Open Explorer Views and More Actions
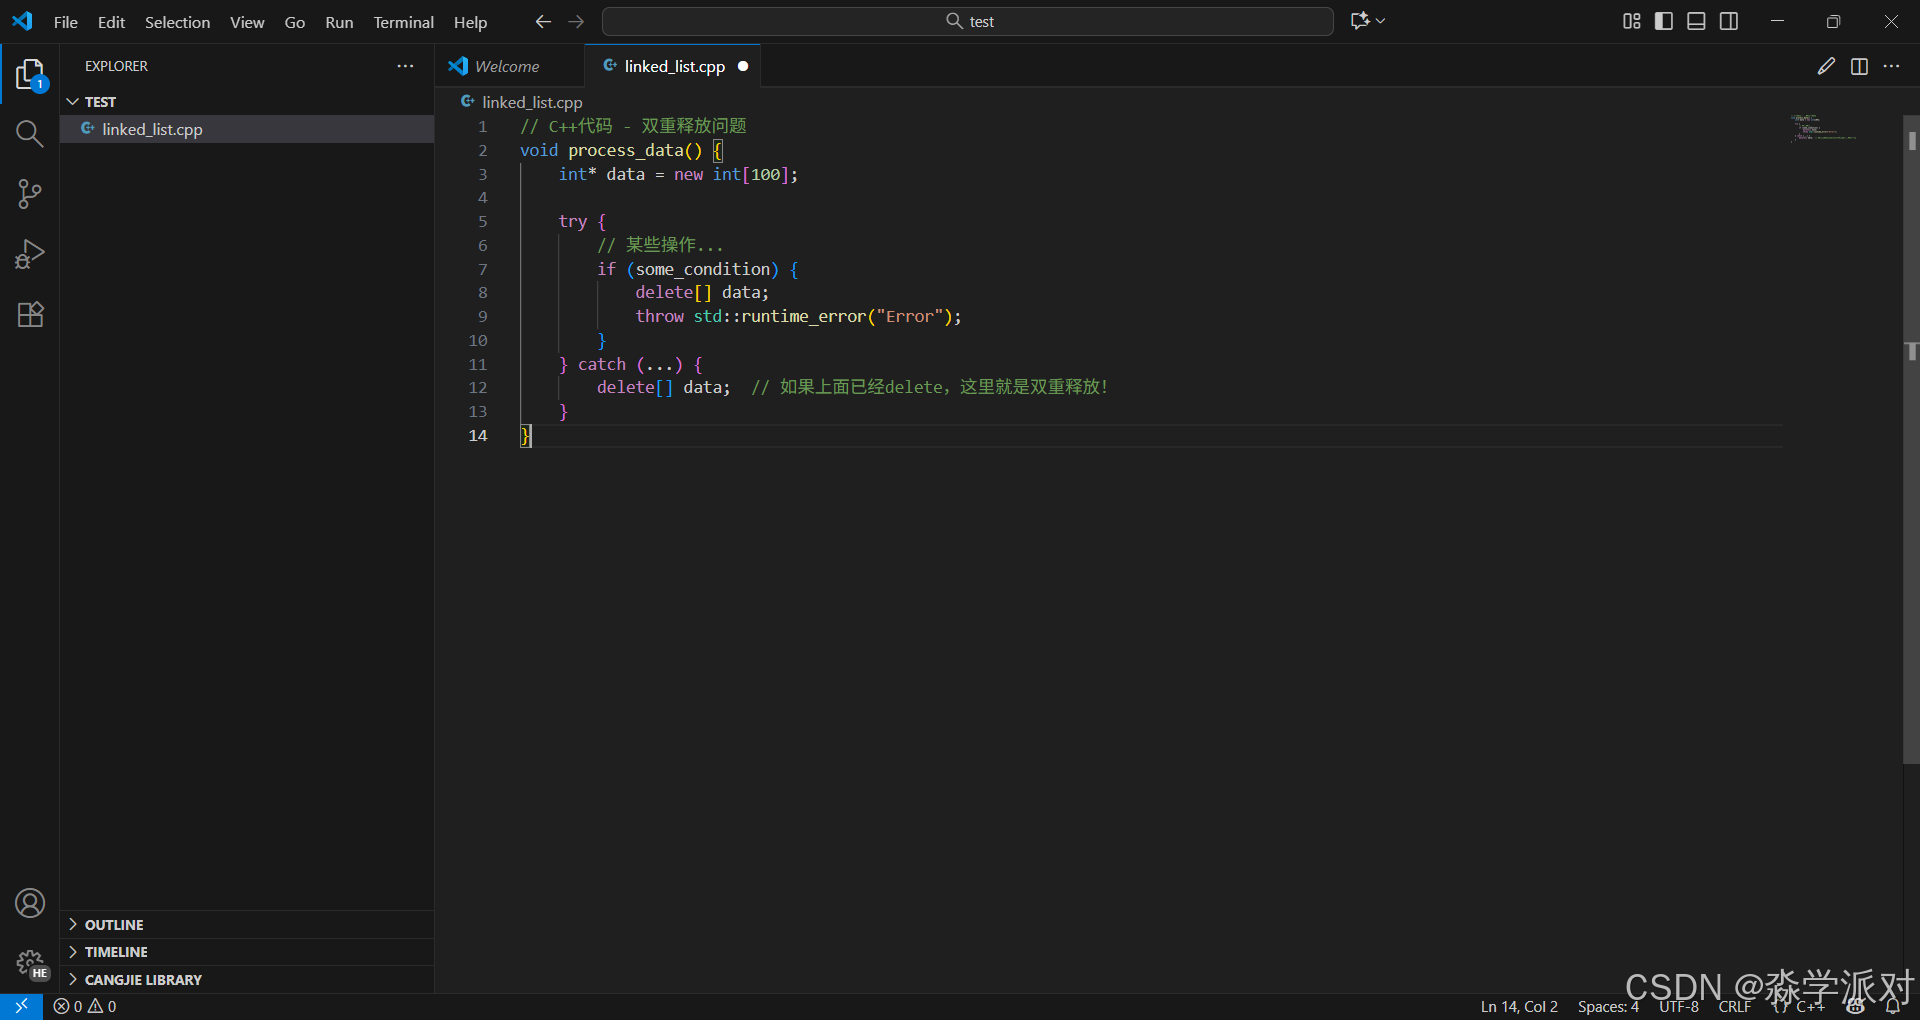This screenshot has height=1020, width=1920. click(405, 66)
